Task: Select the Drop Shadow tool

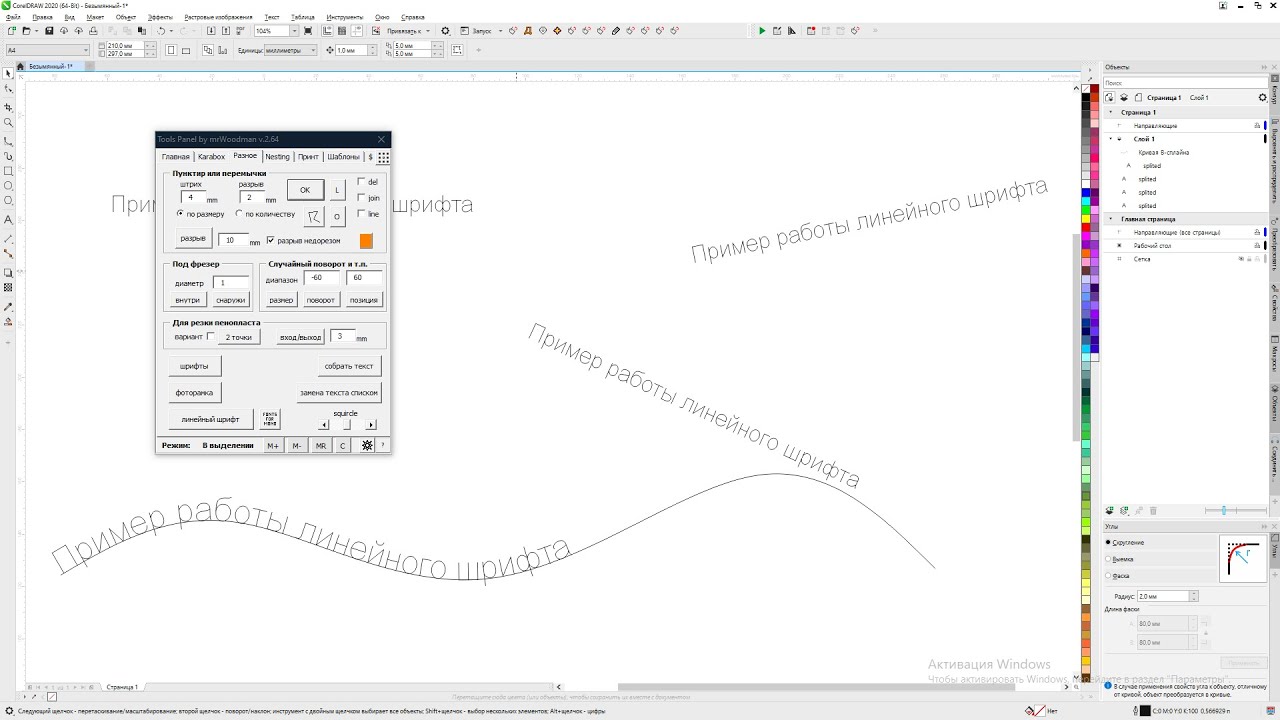Action: coord(8,272)
